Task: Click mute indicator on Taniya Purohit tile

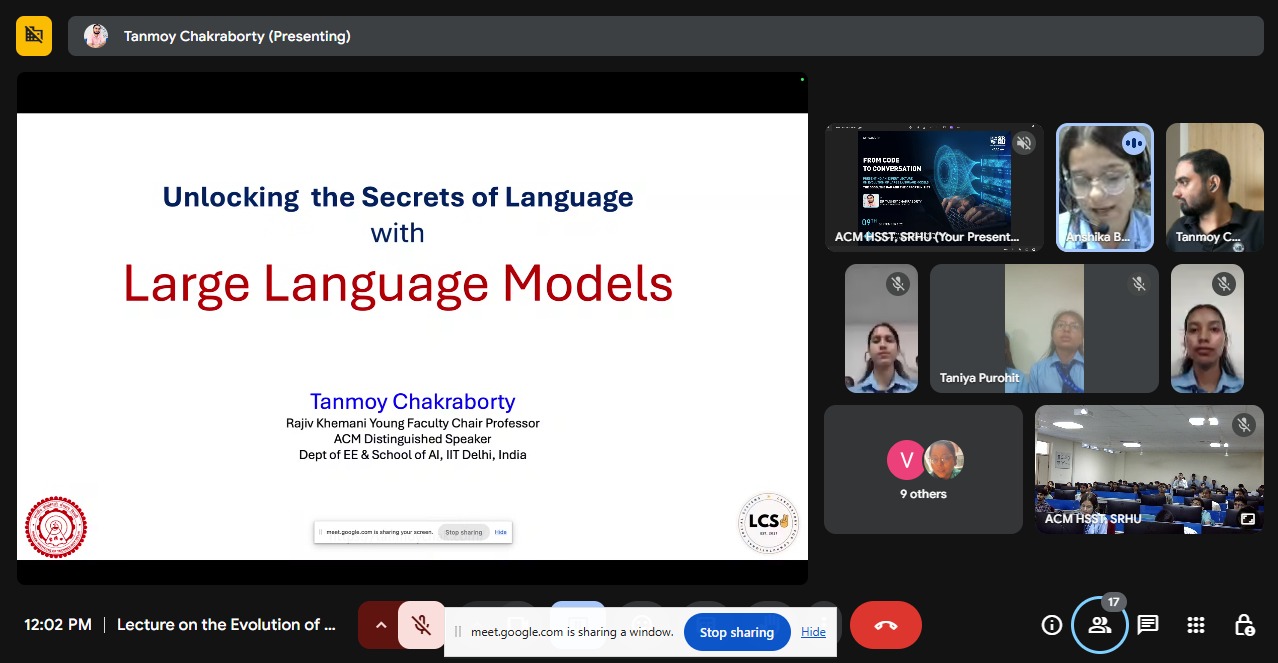Action: click(x=1138, y=285)
